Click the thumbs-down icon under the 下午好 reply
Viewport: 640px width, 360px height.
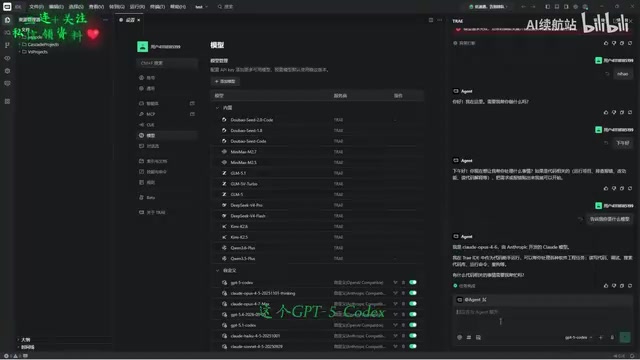(614, 188)
